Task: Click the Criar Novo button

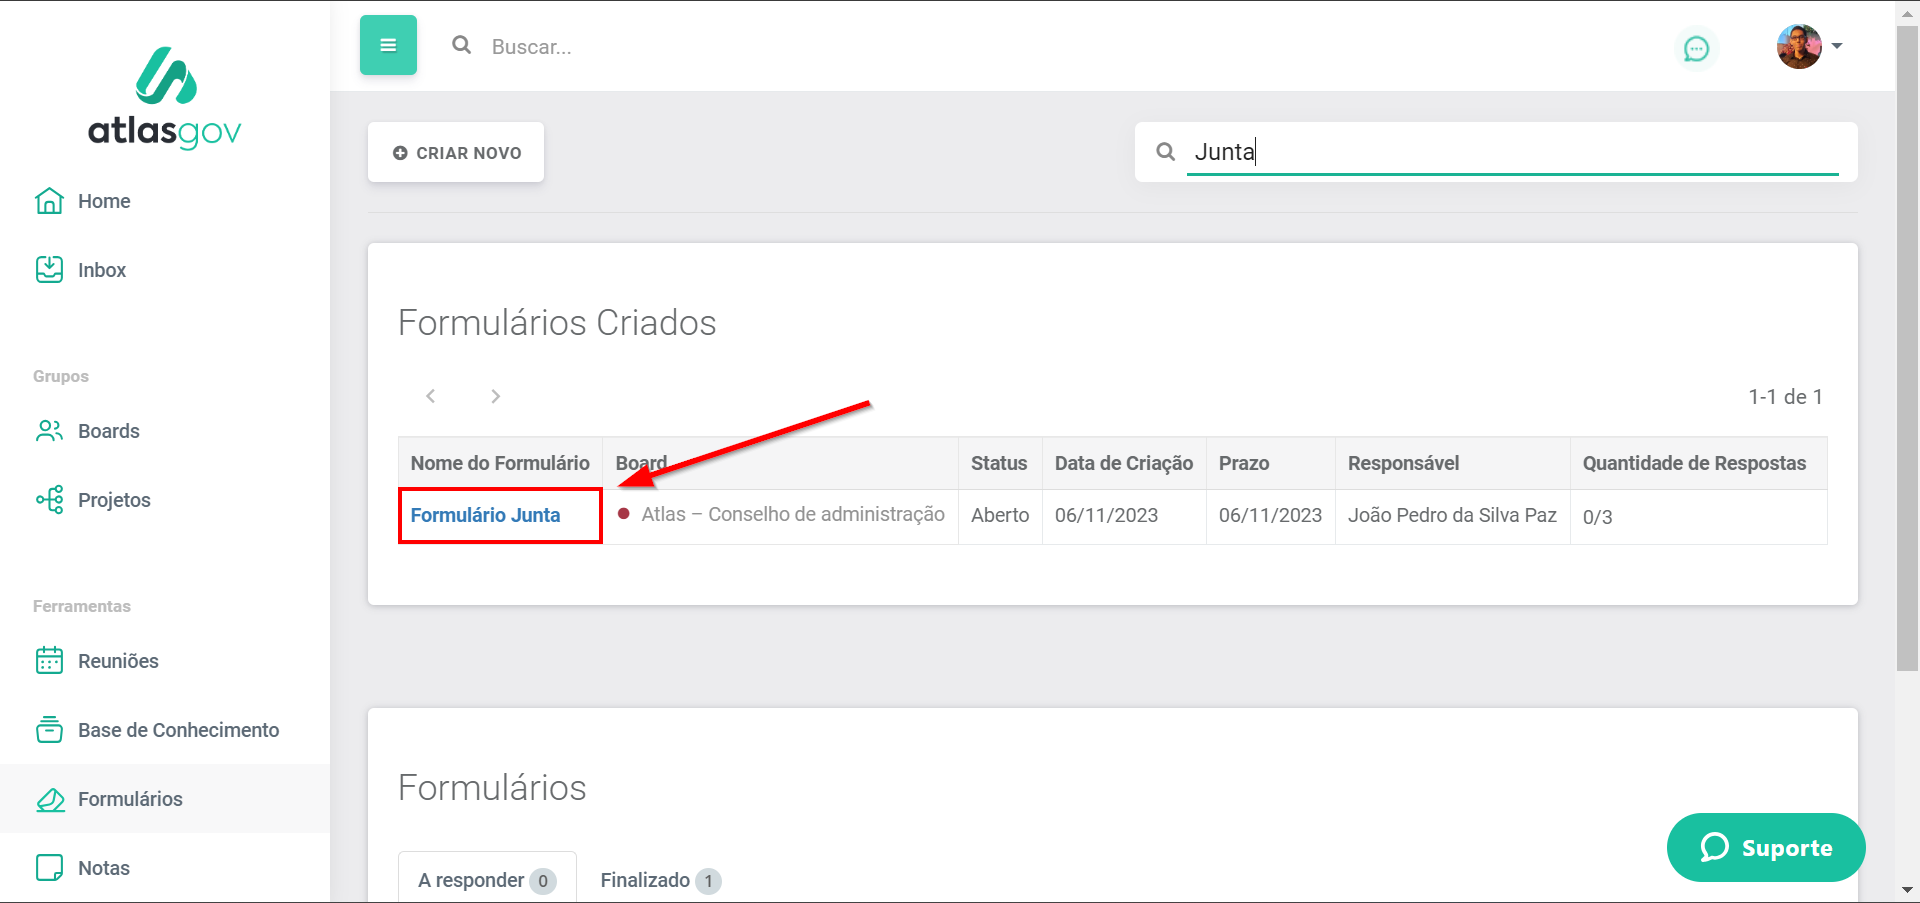Action: [456, 153]
